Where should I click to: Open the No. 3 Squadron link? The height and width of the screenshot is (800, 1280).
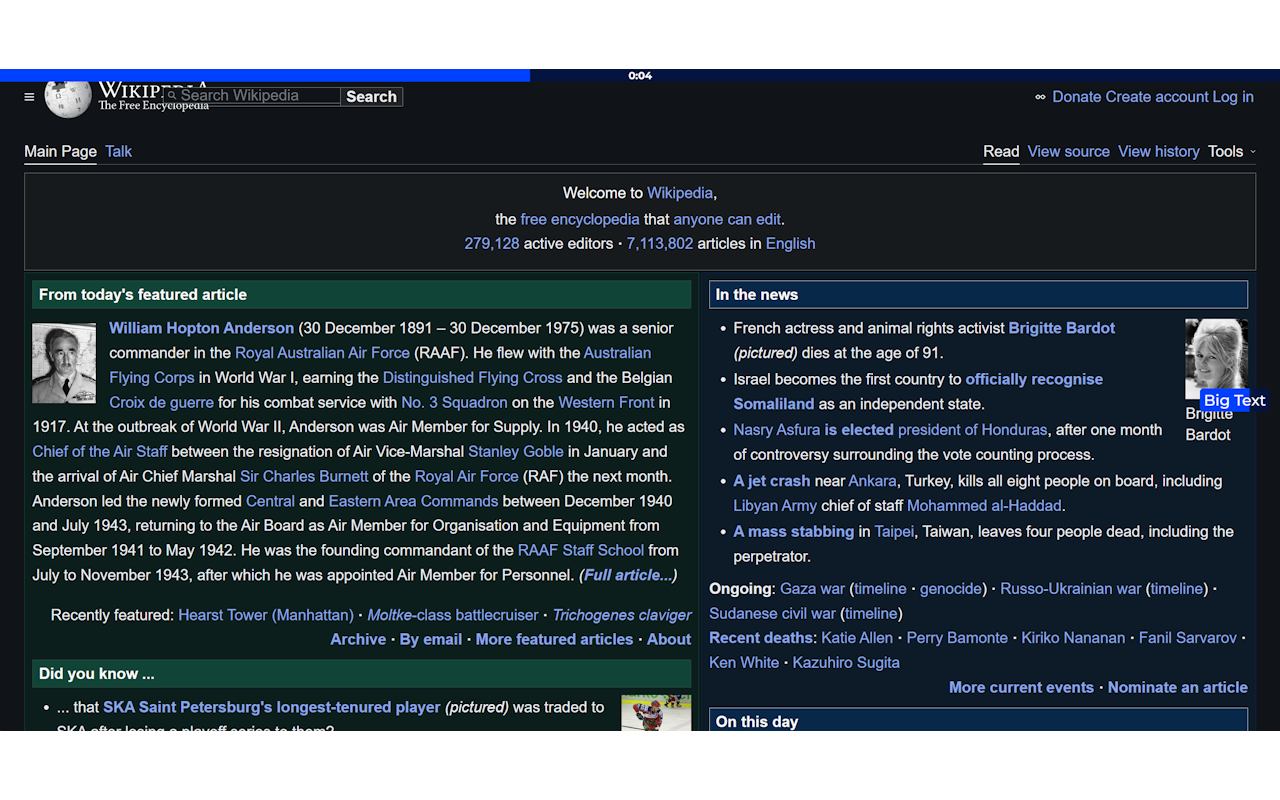point(454,402)
